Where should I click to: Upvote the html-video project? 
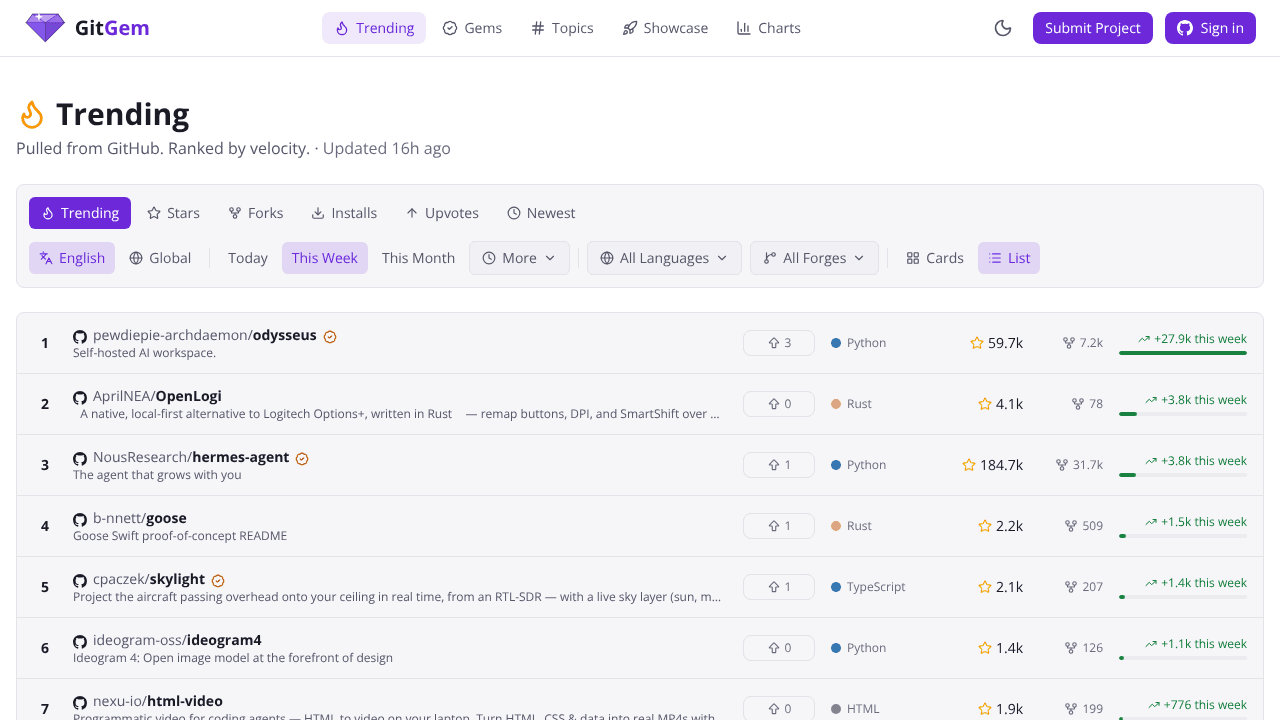pos(779,708)
